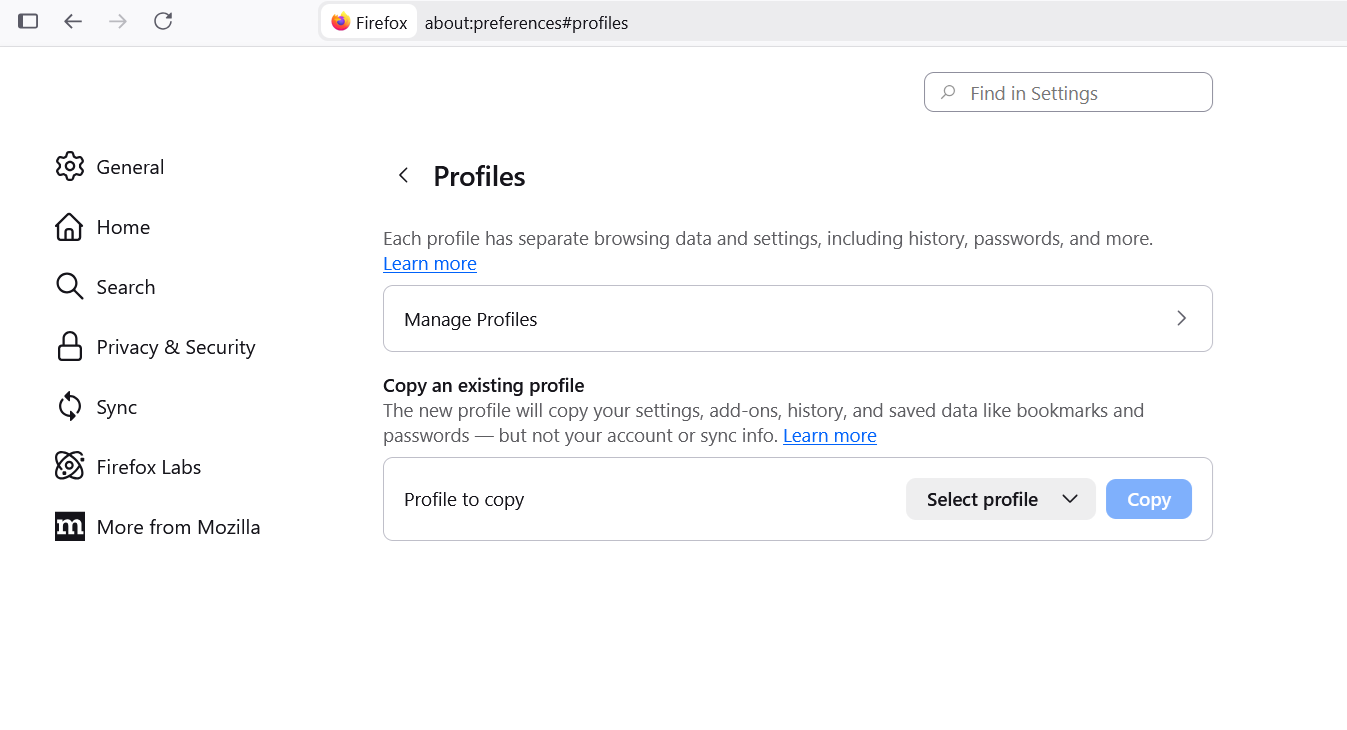Click the disabled forward navigation arrow
The height and width of the screenshot is (730, 1347).
coord(118,21)
